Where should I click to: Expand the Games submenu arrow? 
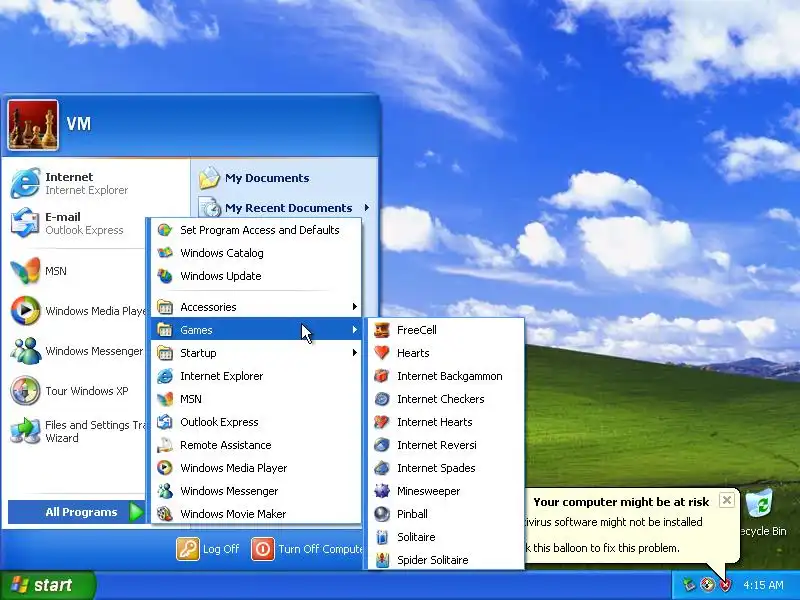click(x=355, y=330)
